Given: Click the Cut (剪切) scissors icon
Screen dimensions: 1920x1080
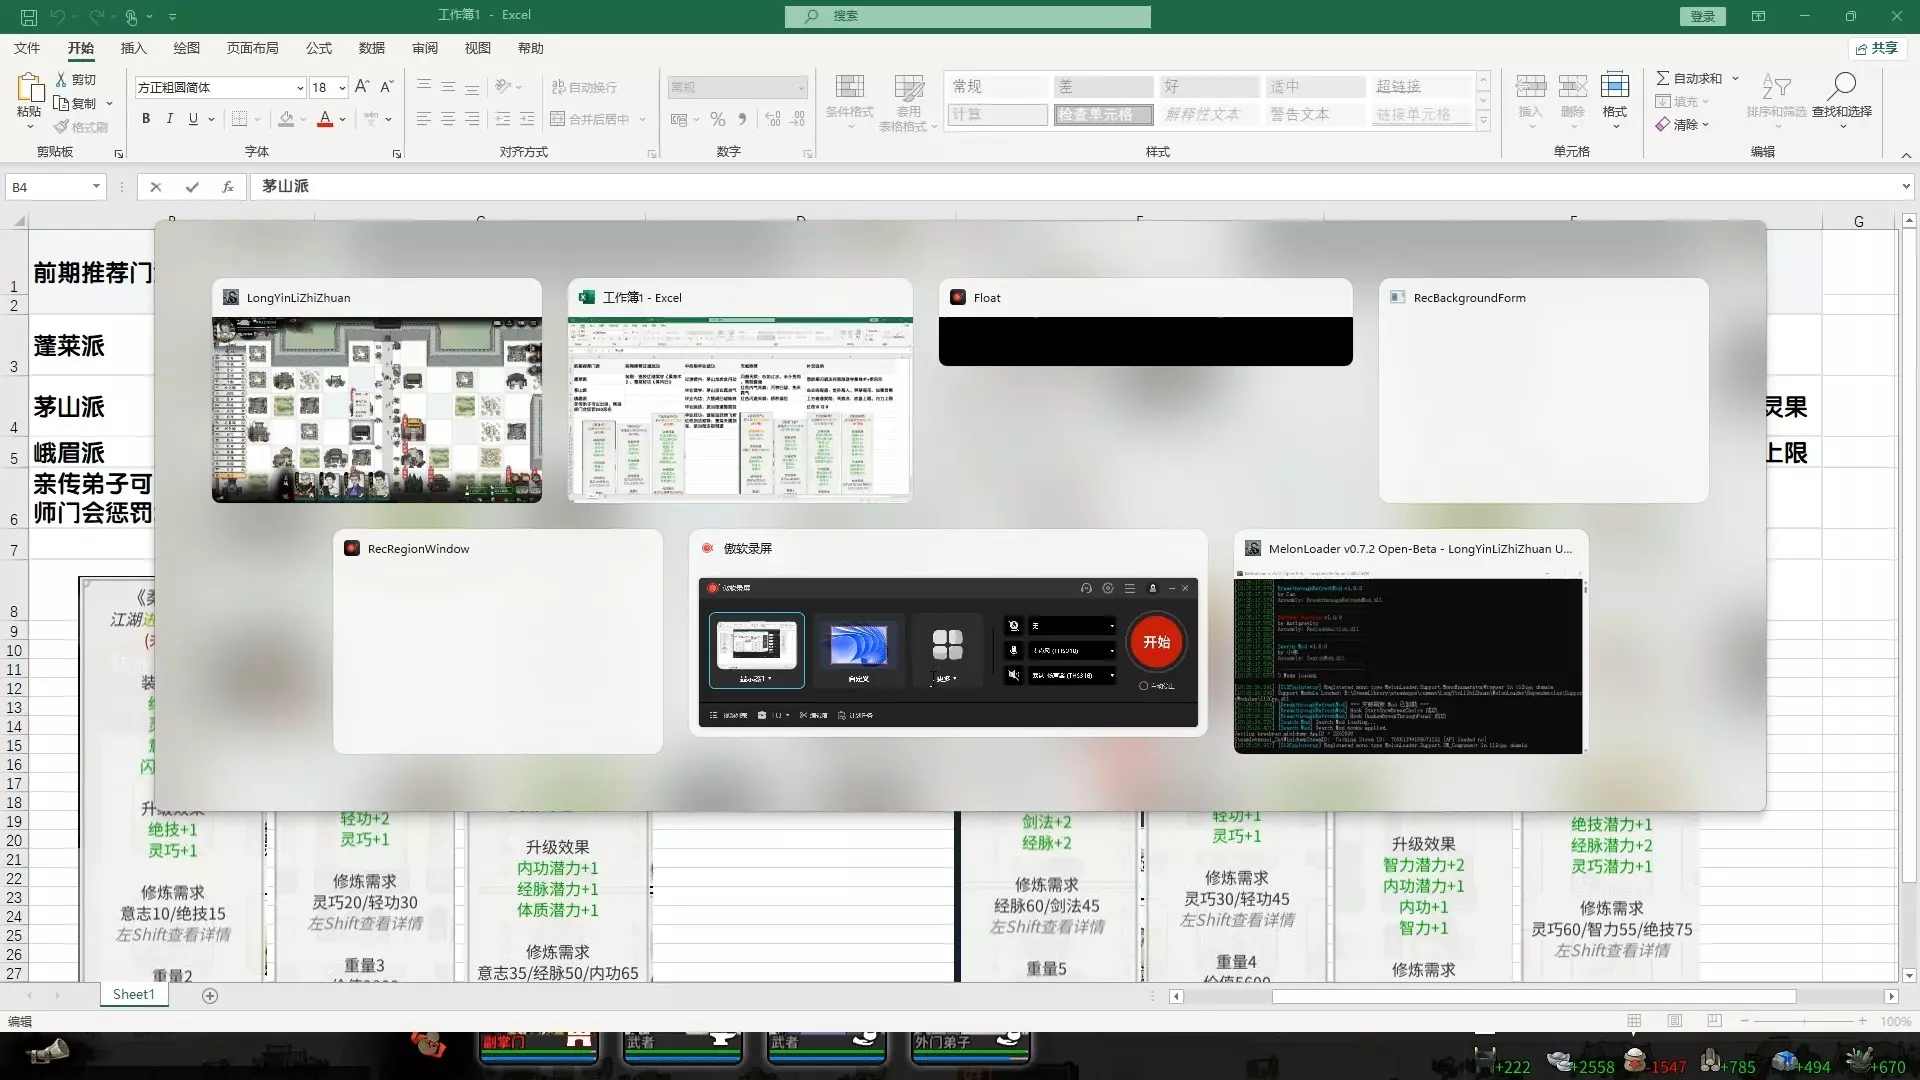Looking at the screenshot, I should click(61, 79).
